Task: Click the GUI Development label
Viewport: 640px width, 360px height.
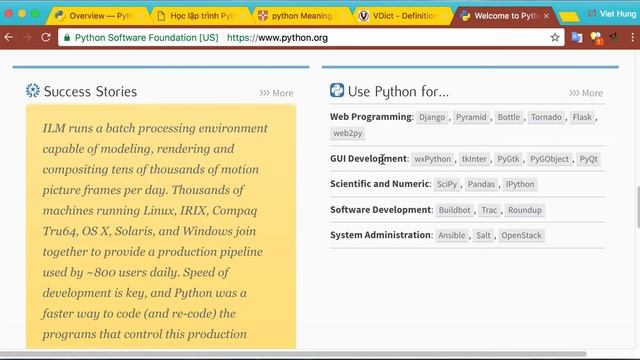Action: 369,158
